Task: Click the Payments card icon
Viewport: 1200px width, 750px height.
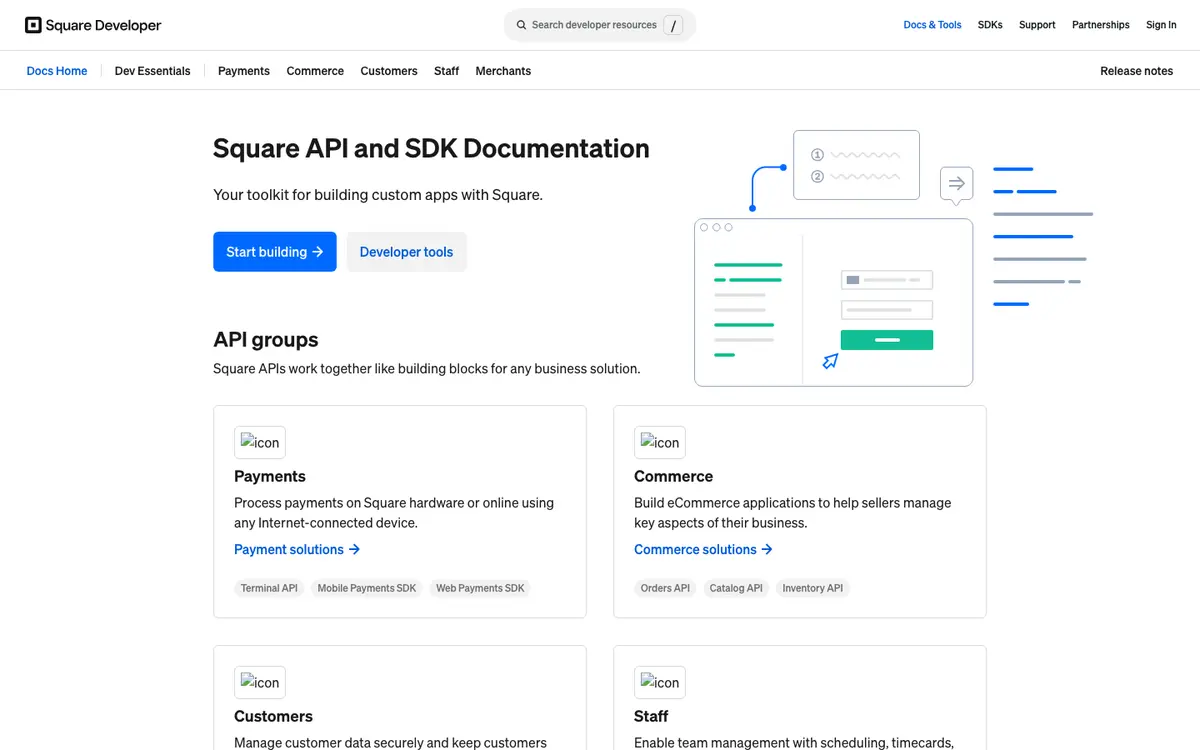Action: coord(260,442)
